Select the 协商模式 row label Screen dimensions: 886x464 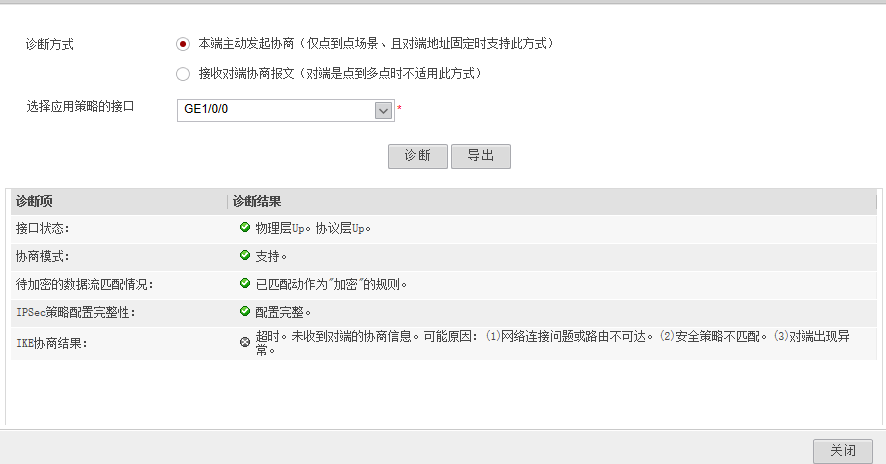43,257
